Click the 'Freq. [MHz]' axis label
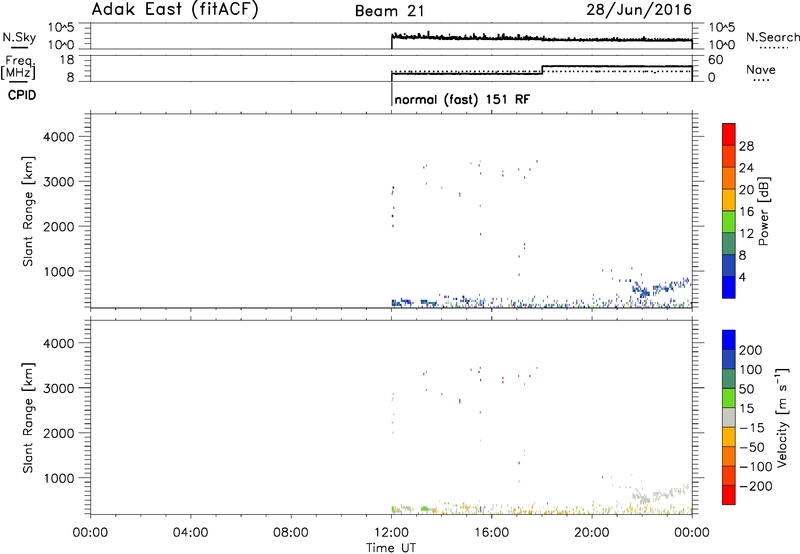Image resolution: width=800 pixels, height=554 pixels. 19,68
